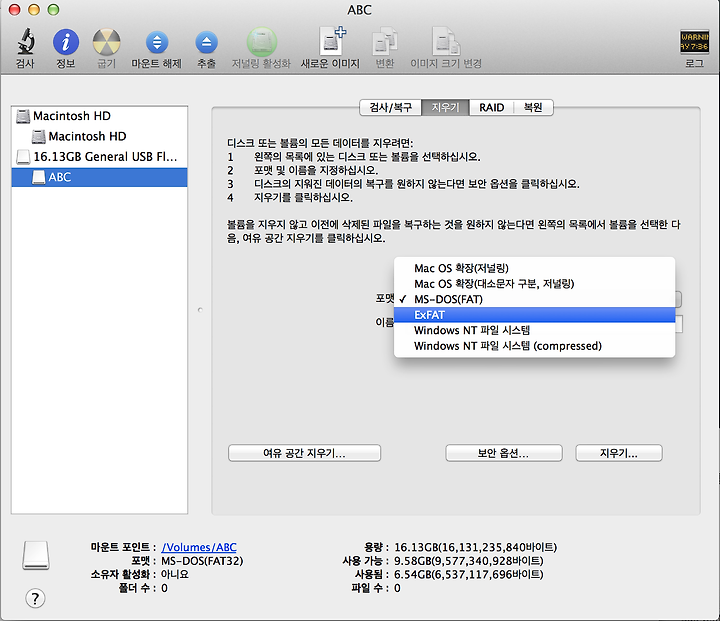This screenshot has width=720, height=621.
Task: Select the ABC volume in sidebar
Action: click(99, 177)
